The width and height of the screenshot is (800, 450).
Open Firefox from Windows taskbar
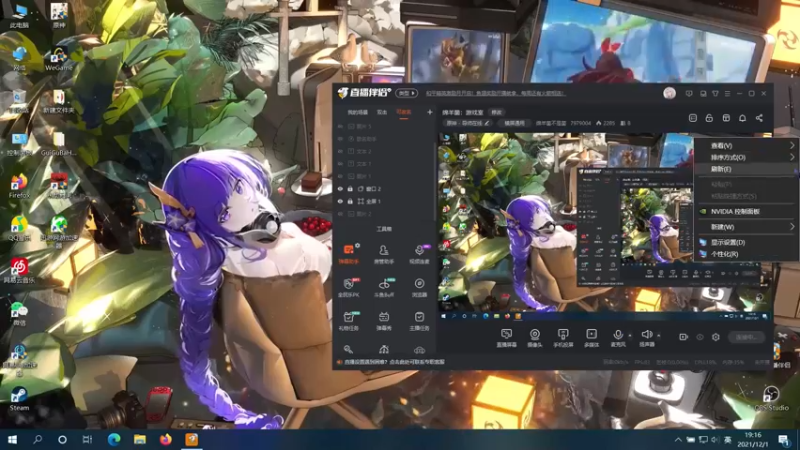point(165,439)
